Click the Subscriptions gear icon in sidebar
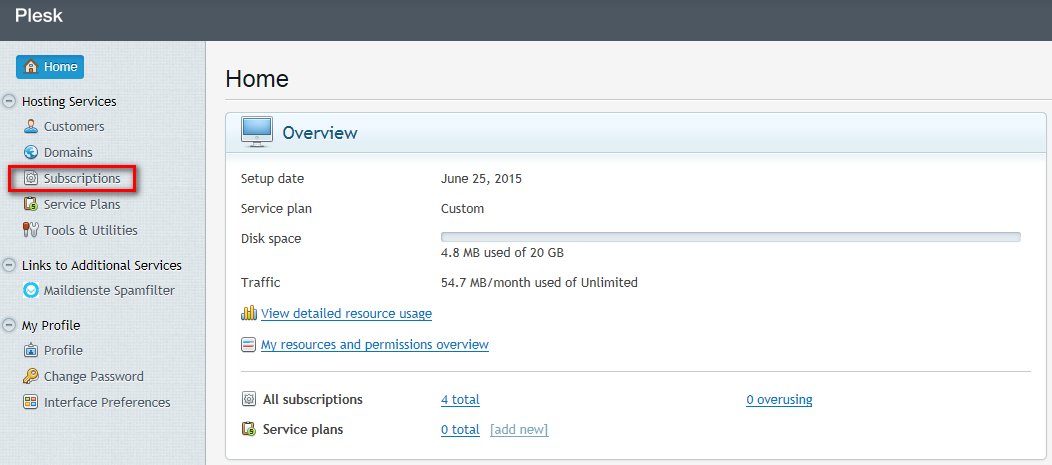 coord(31,179)
